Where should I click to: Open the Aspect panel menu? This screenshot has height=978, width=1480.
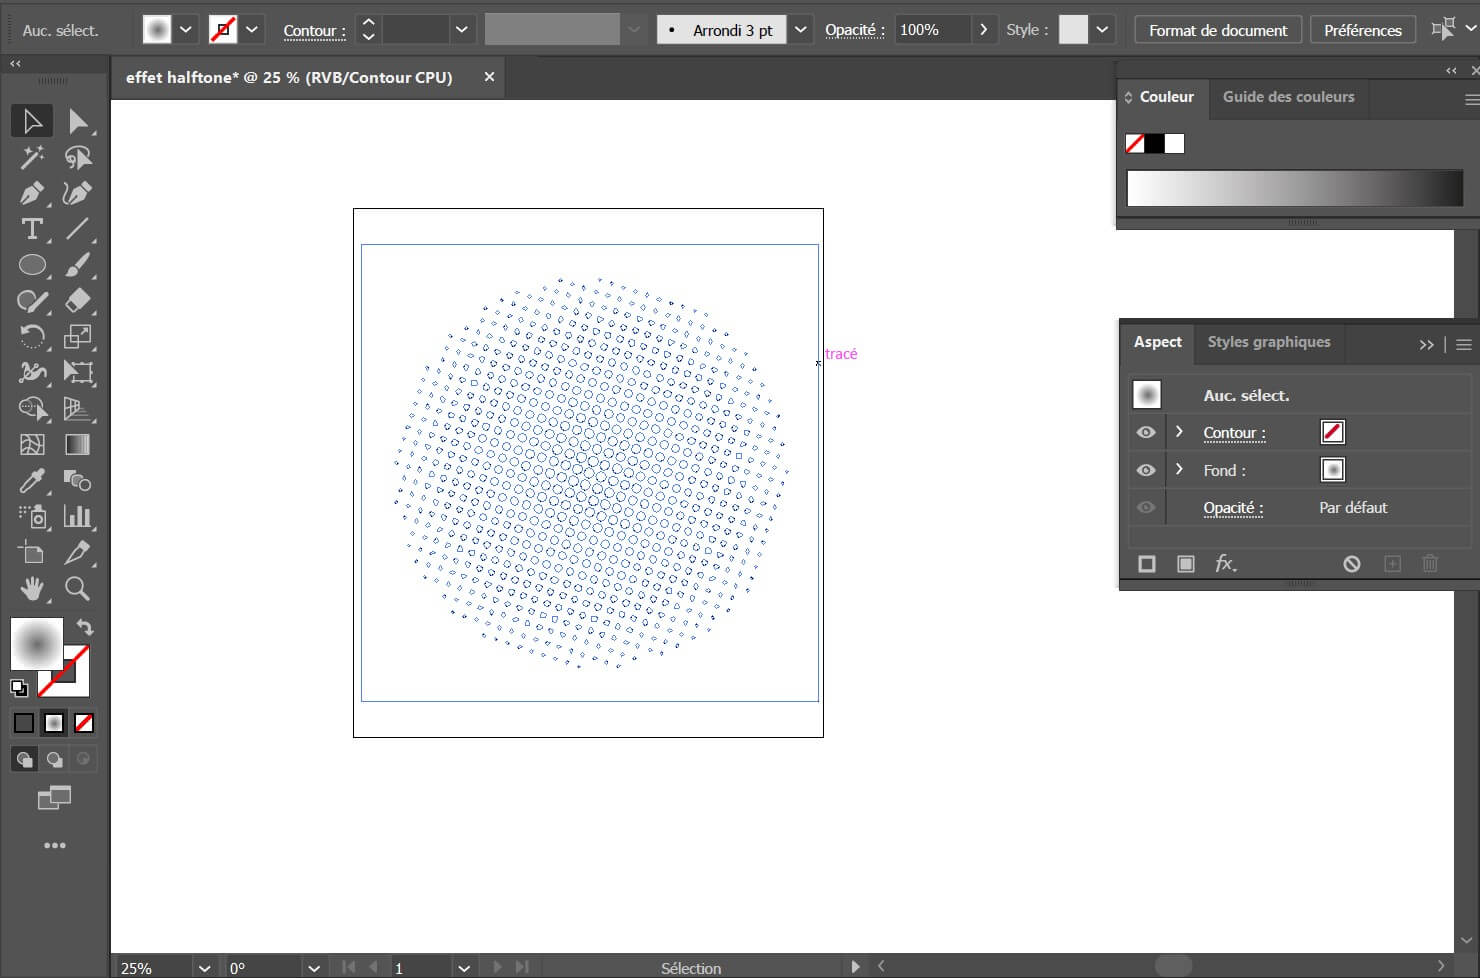(x=1464, y=344)
